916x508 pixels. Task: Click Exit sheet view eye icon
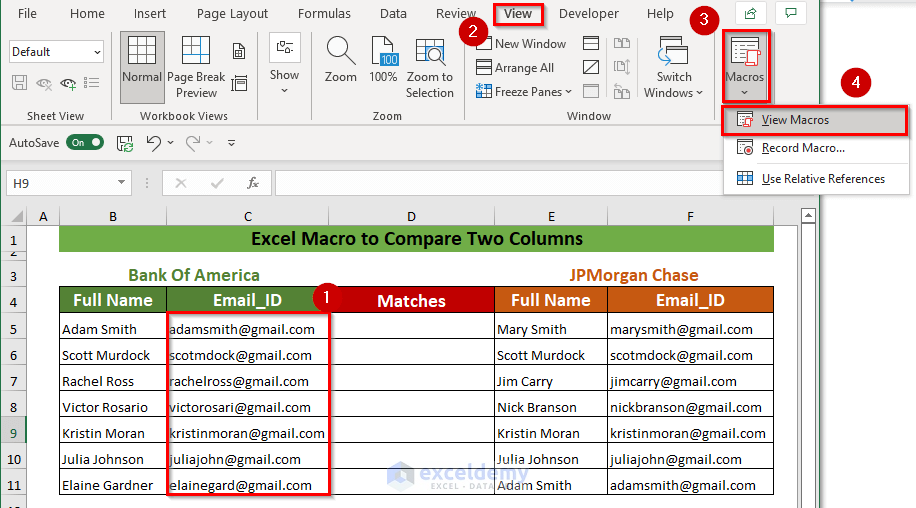[x=44, y=83]
